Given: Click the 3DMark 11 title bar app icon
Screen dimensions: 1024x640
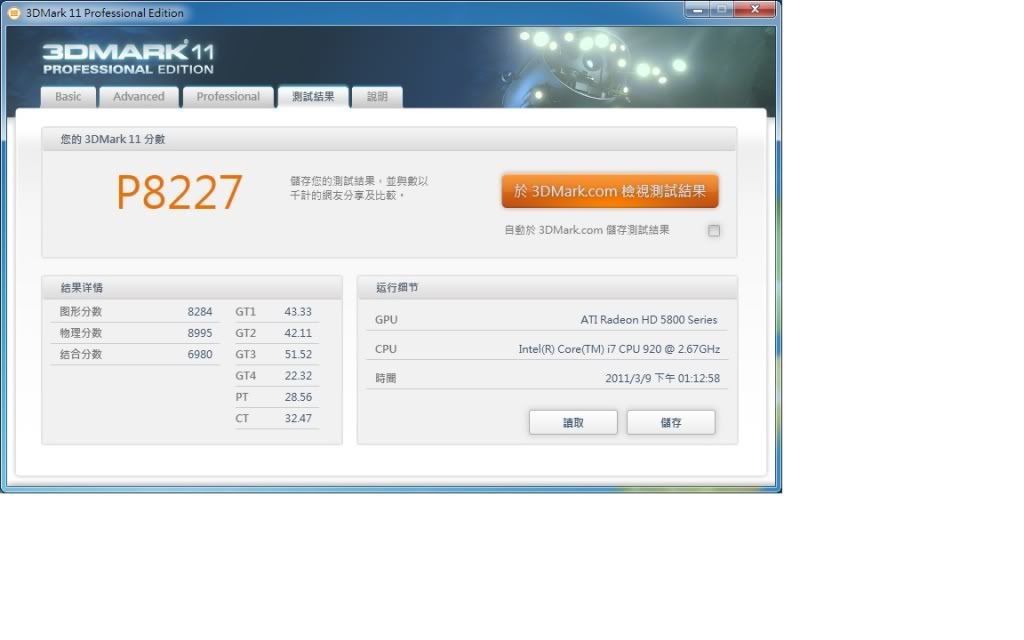Looking at the screenshot, I should pyautogui.click(x=13, y=12).
